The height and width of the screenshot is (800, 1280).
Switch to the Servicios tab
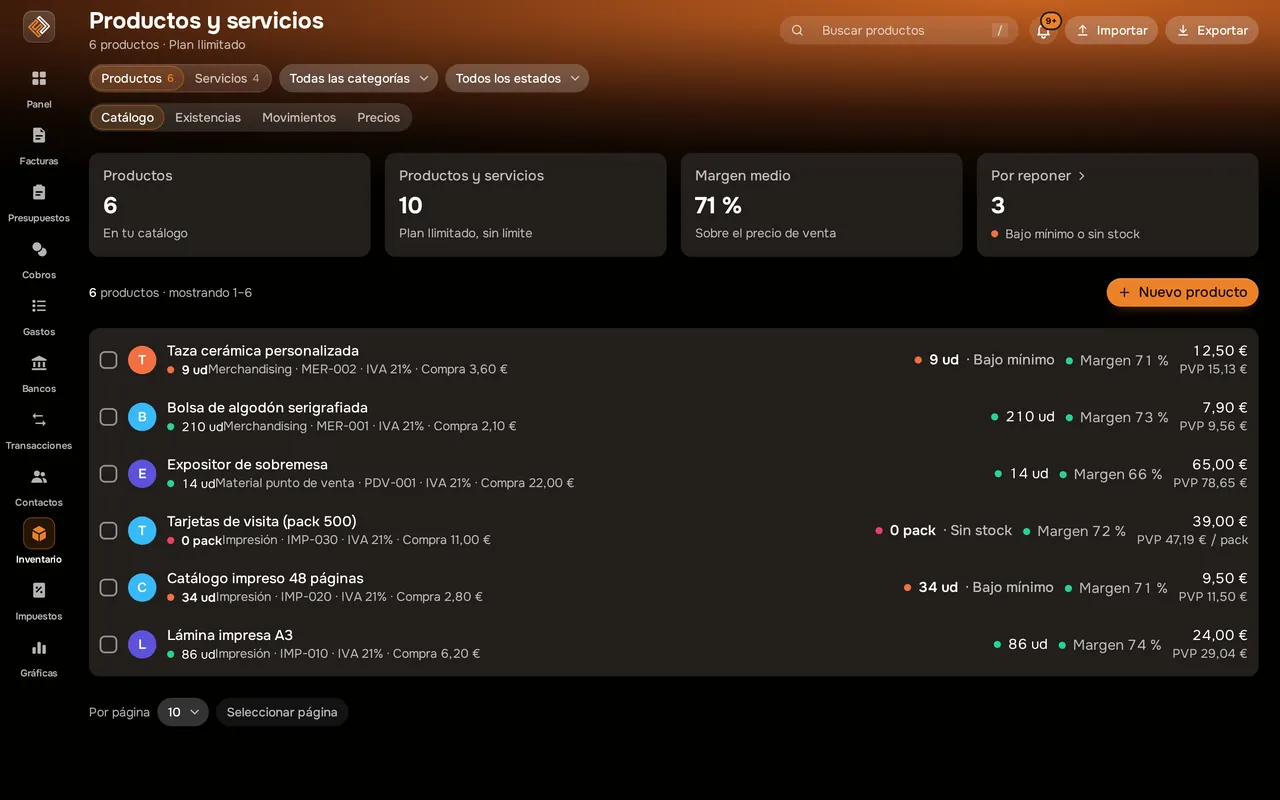pyautogui.click(x=227, y=78)
